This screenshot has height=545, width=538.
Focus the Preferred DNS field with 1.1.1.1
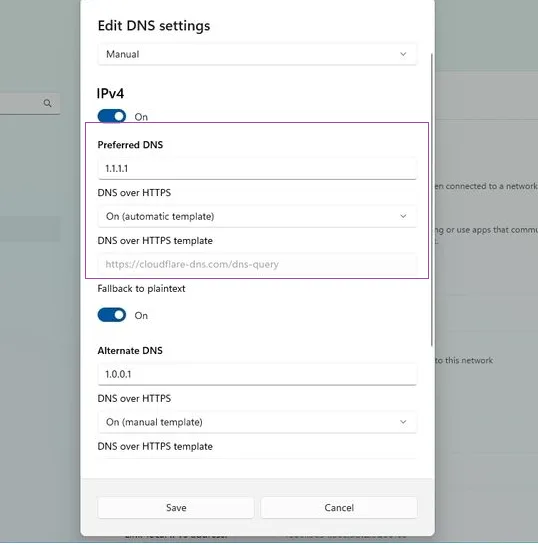[x=257, y=169]
